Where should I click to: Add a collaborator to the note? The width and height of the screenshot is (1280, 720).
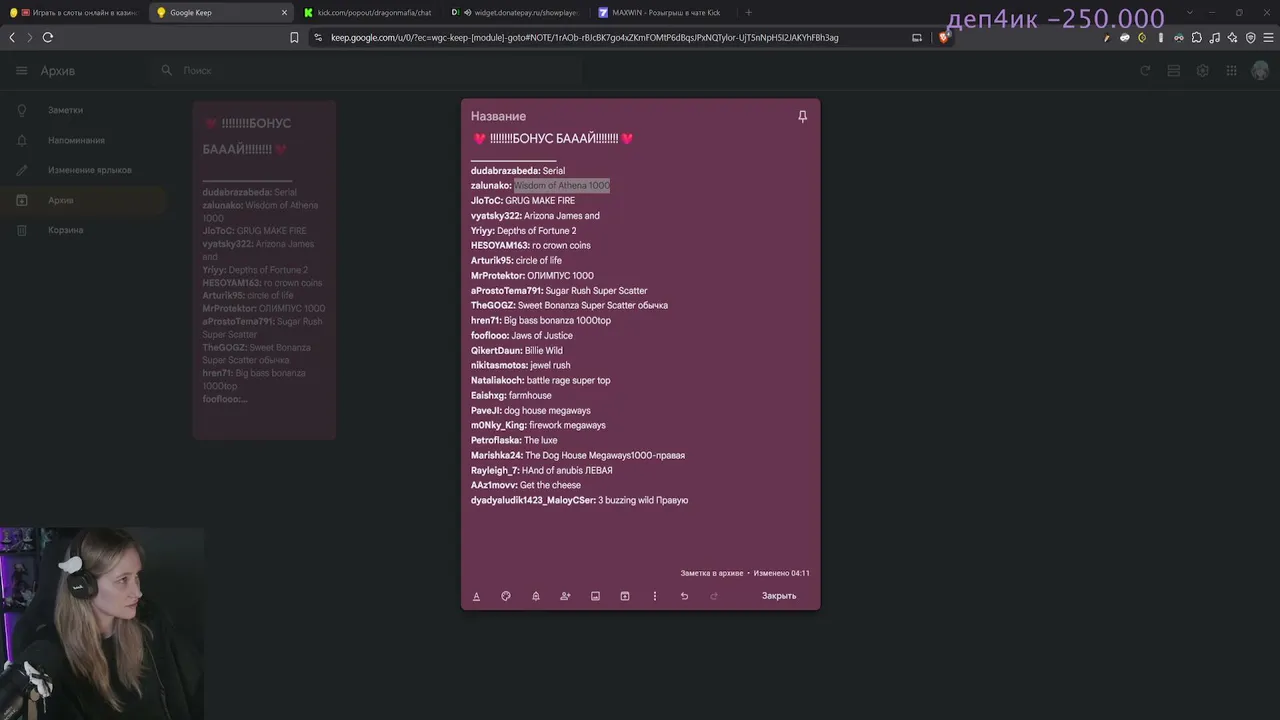pyautogui.click(x=565, y=596)
